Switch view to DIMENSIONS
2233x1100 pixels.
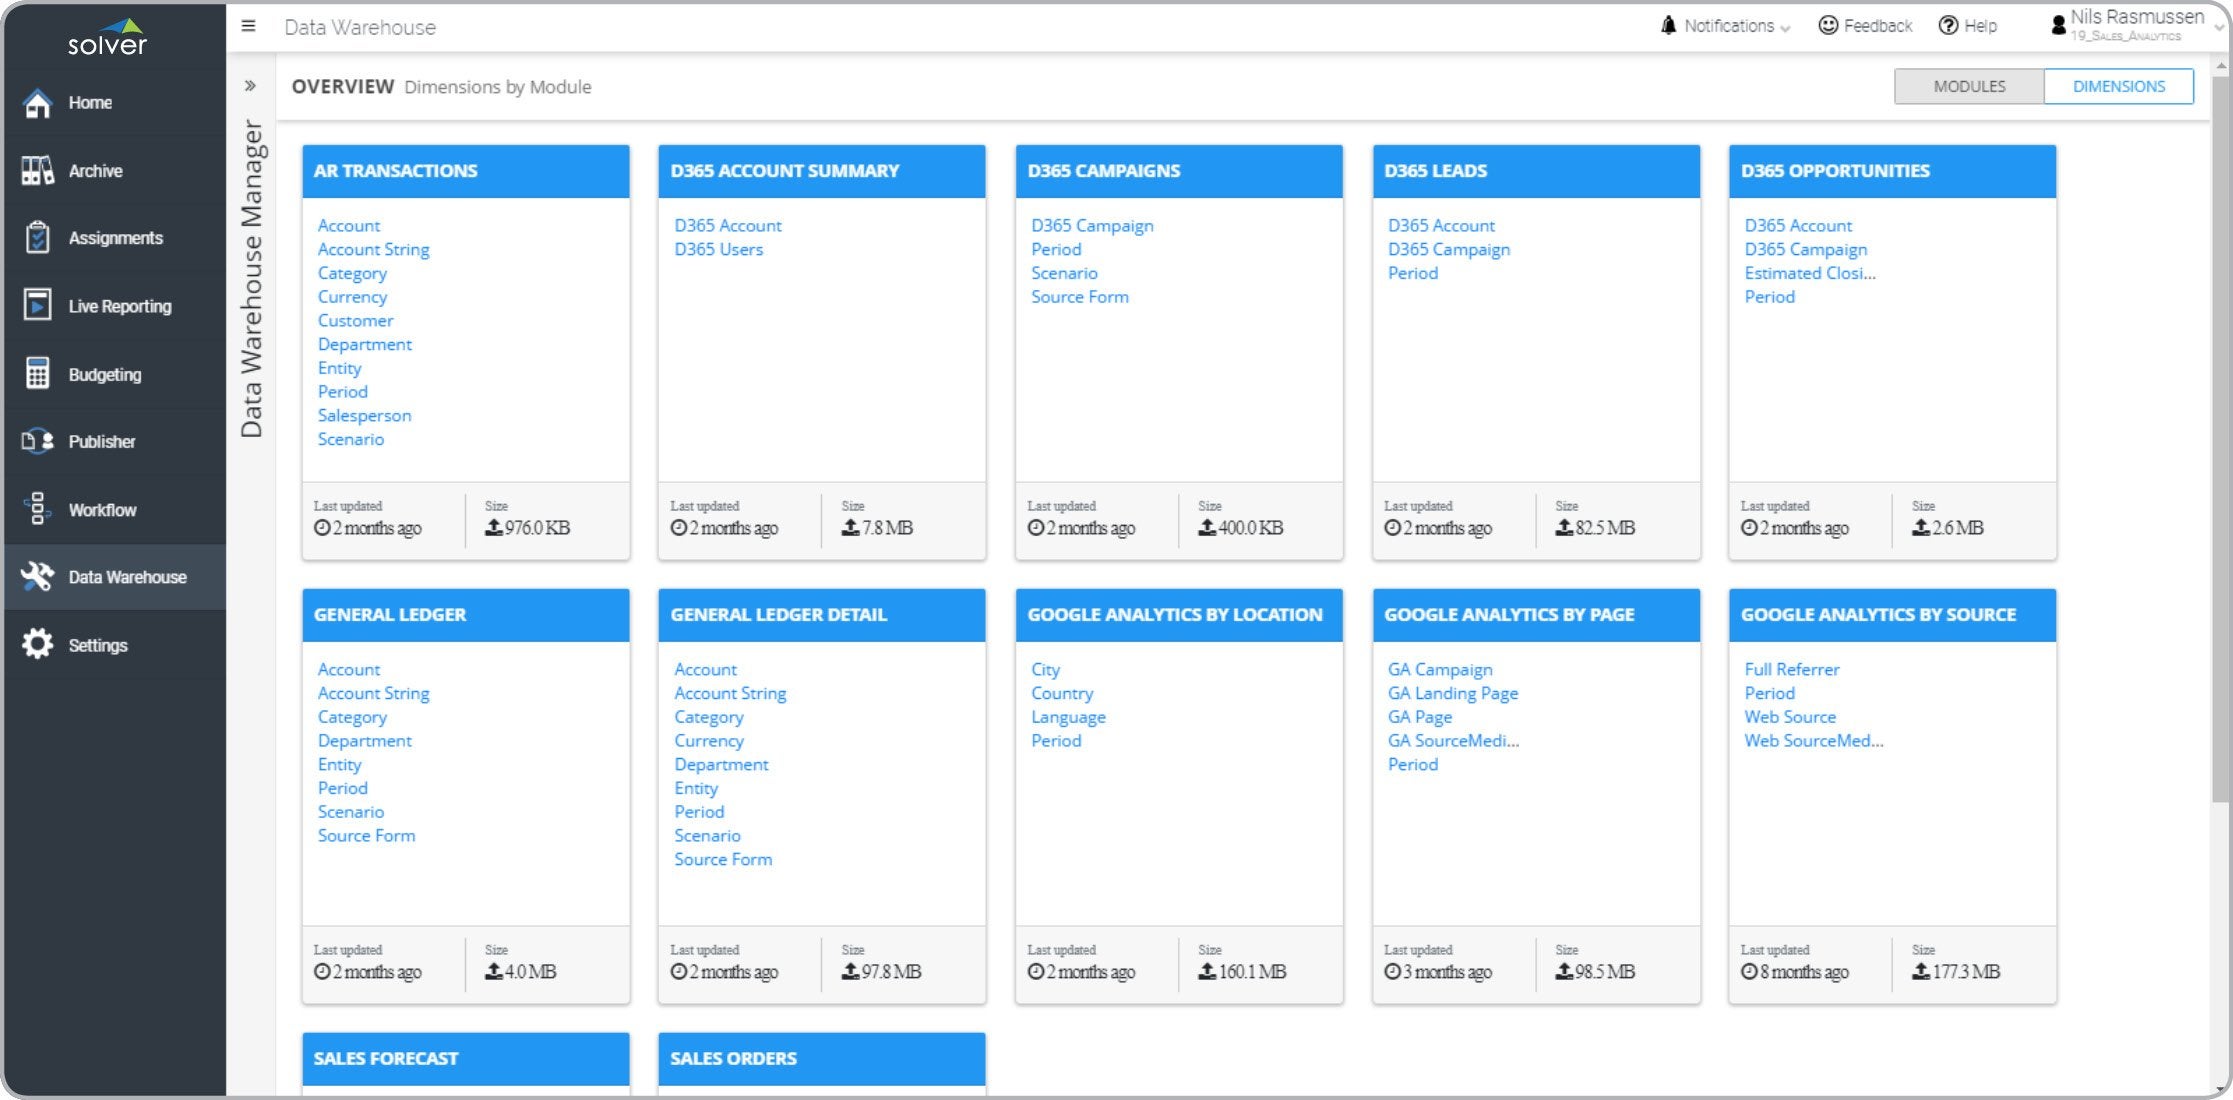coord(2118,86)
